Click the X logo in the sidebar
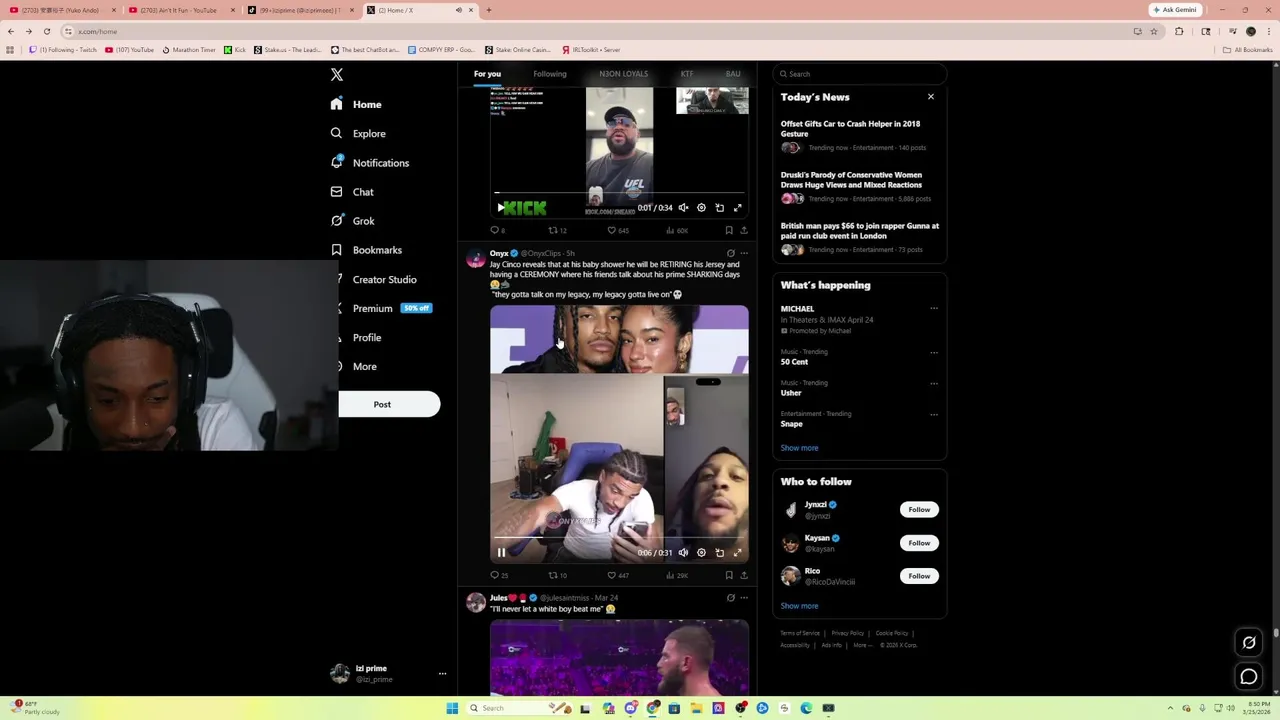Screen dimensions: 1280x720 (337, 75)
